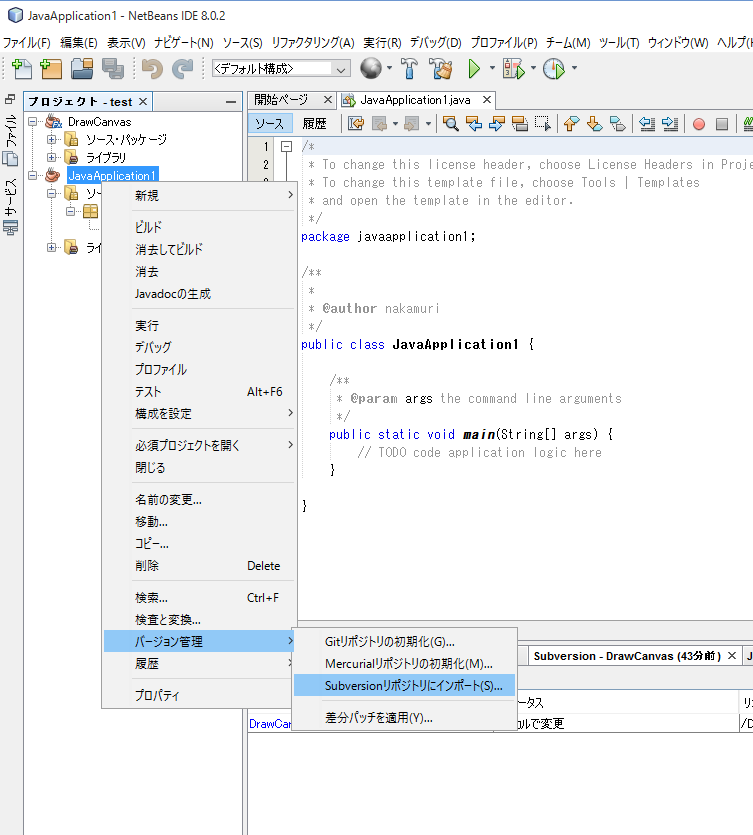Click the Debug Project icon
This screenshot has height=835, width=753.
tap(514, 68)
